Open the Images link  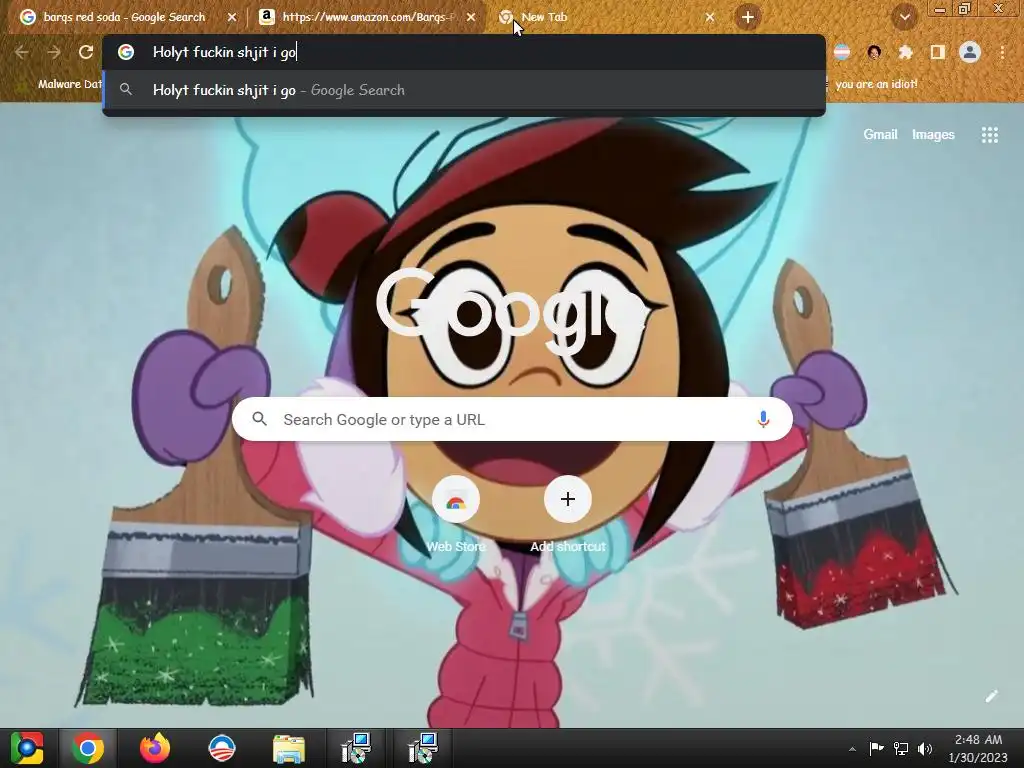933,135
